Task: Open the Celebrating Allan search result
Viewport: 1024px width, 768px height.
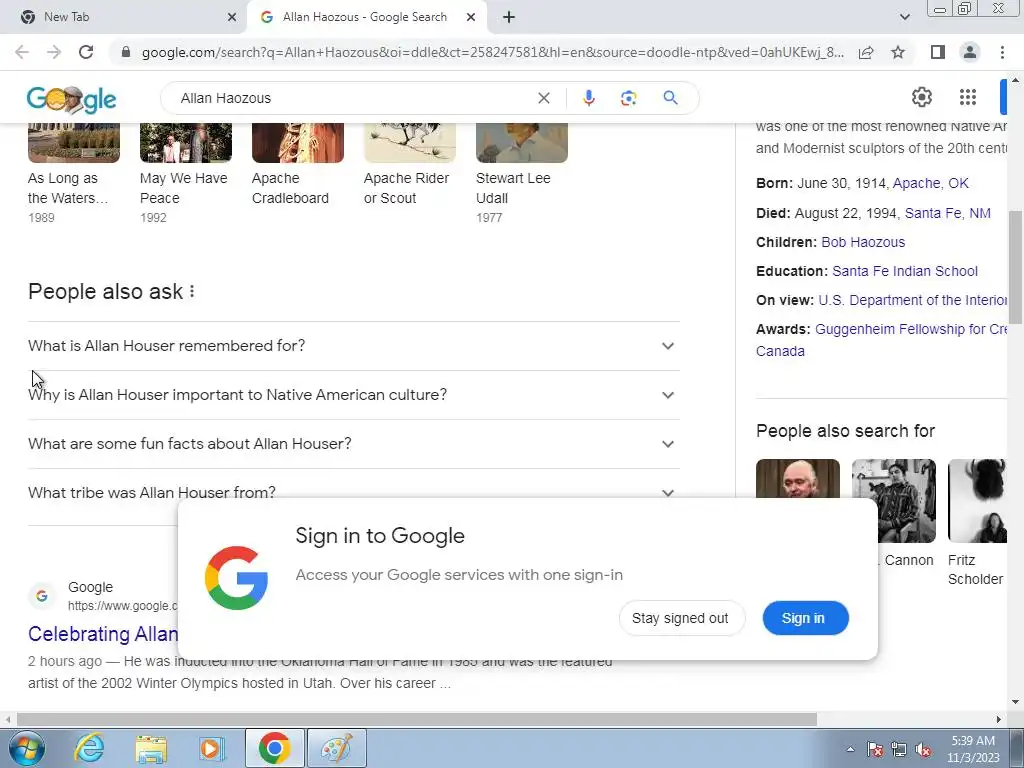Action: (x=103, y=633)
